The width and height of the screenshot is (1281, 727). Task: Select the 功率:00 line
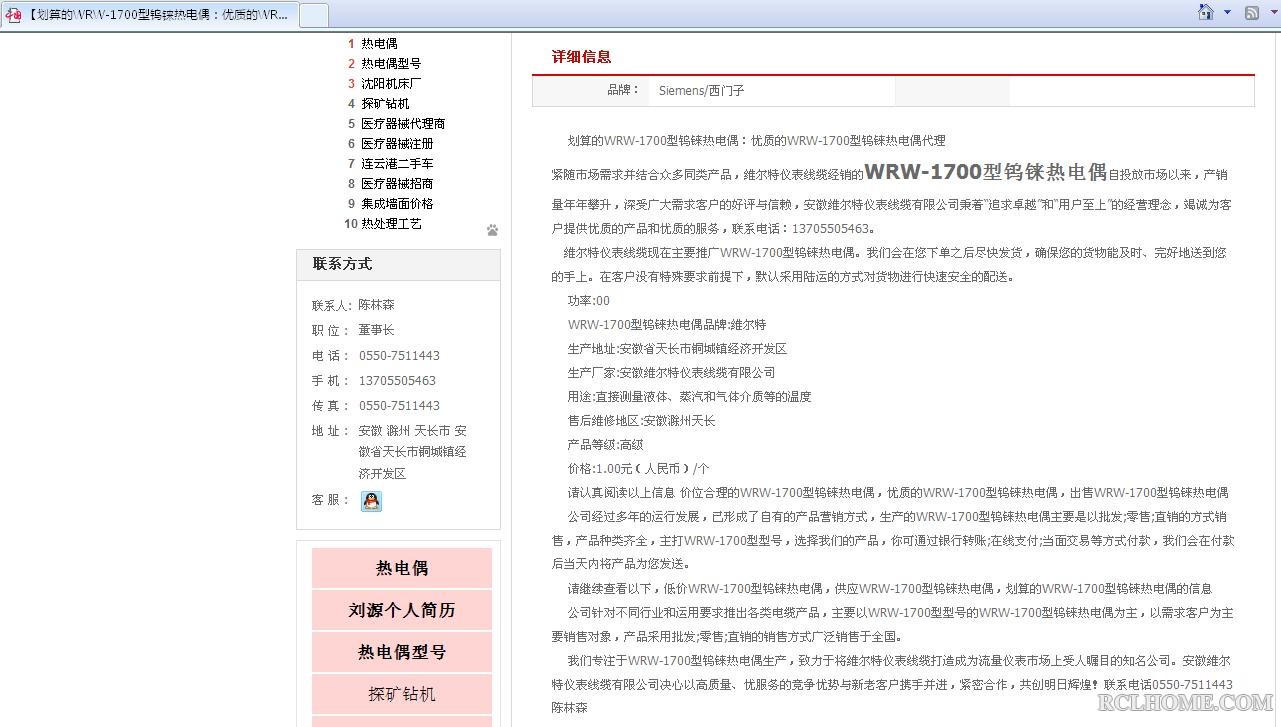click(588, 301)
